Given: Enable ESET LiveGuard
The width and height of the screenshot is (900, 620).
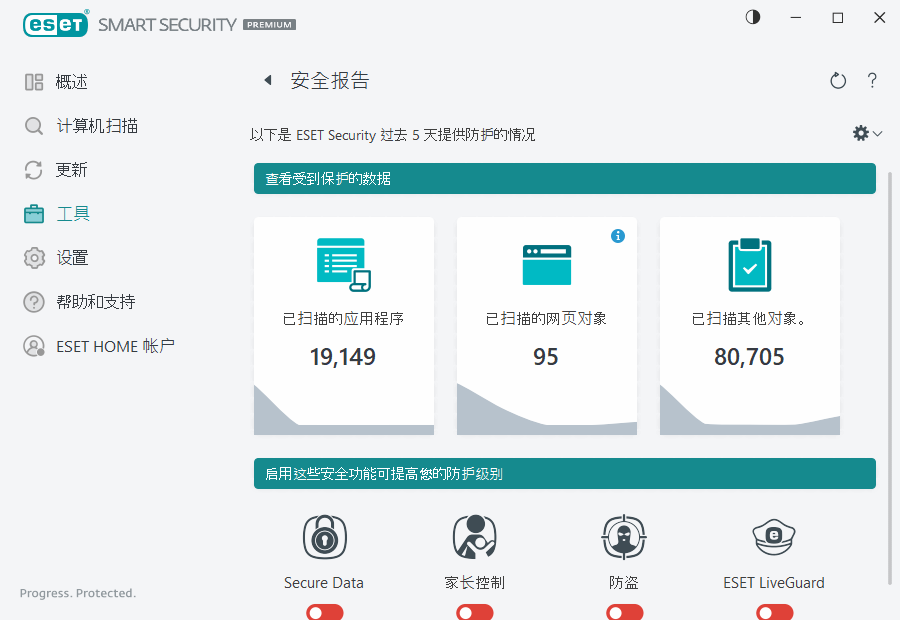Looking at the screenshot, I should 774,611.
